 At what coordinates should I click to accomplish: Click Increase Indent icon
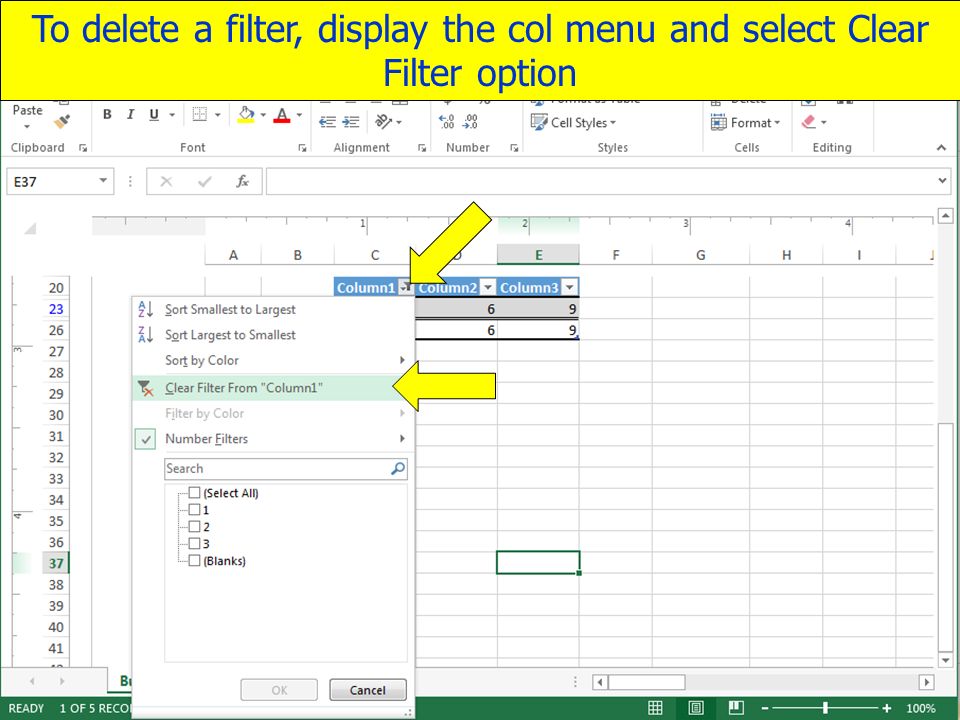(x=351, y=122)
